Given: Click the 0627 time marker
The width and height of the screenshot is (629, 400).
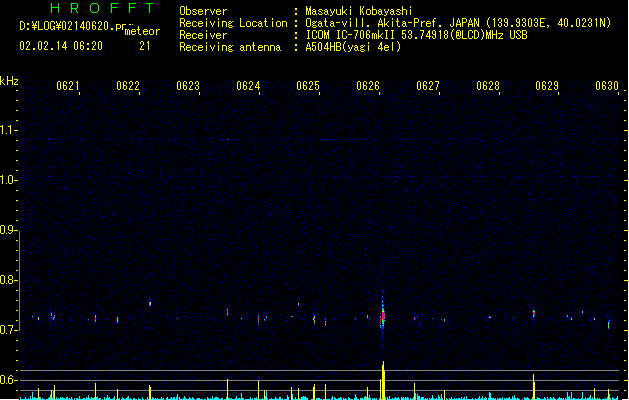Looking at the screenshot, I should click(428, 86).
